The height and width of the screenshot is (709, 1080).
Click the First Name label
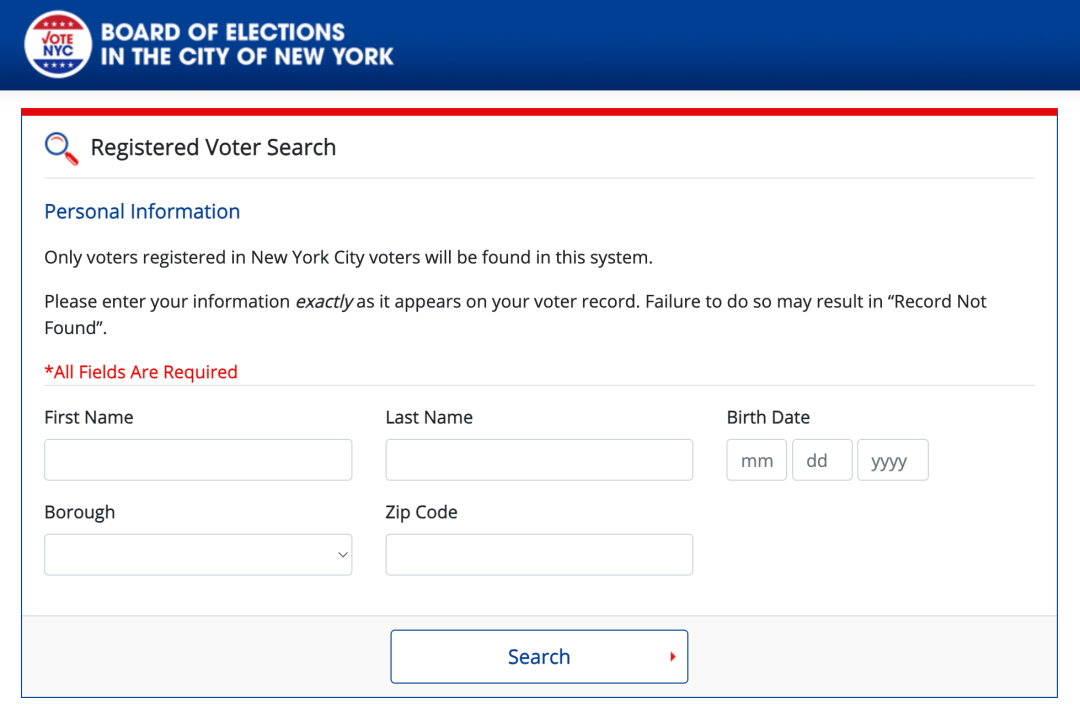tap(89, 418)
